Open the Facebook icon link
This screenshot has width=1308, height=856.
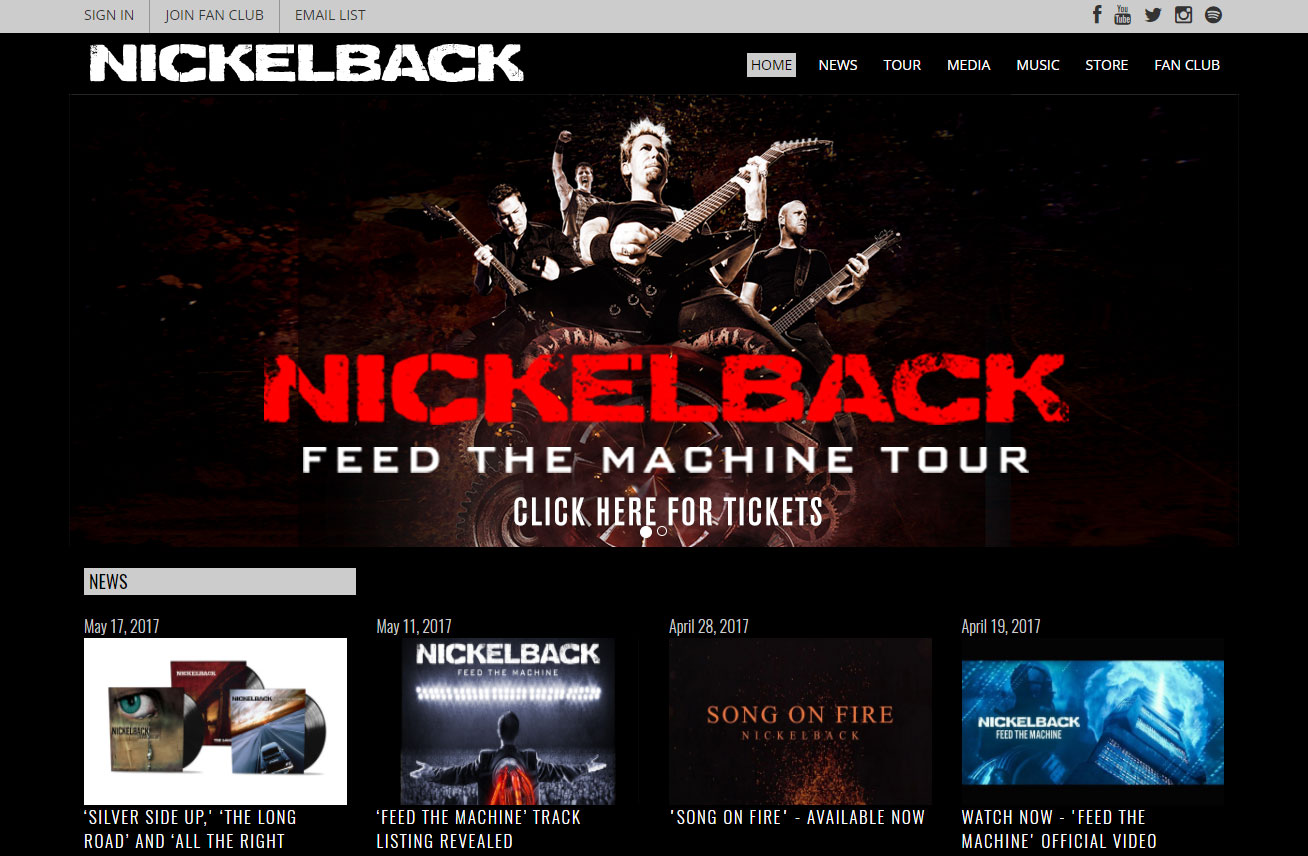[1097, 15]
